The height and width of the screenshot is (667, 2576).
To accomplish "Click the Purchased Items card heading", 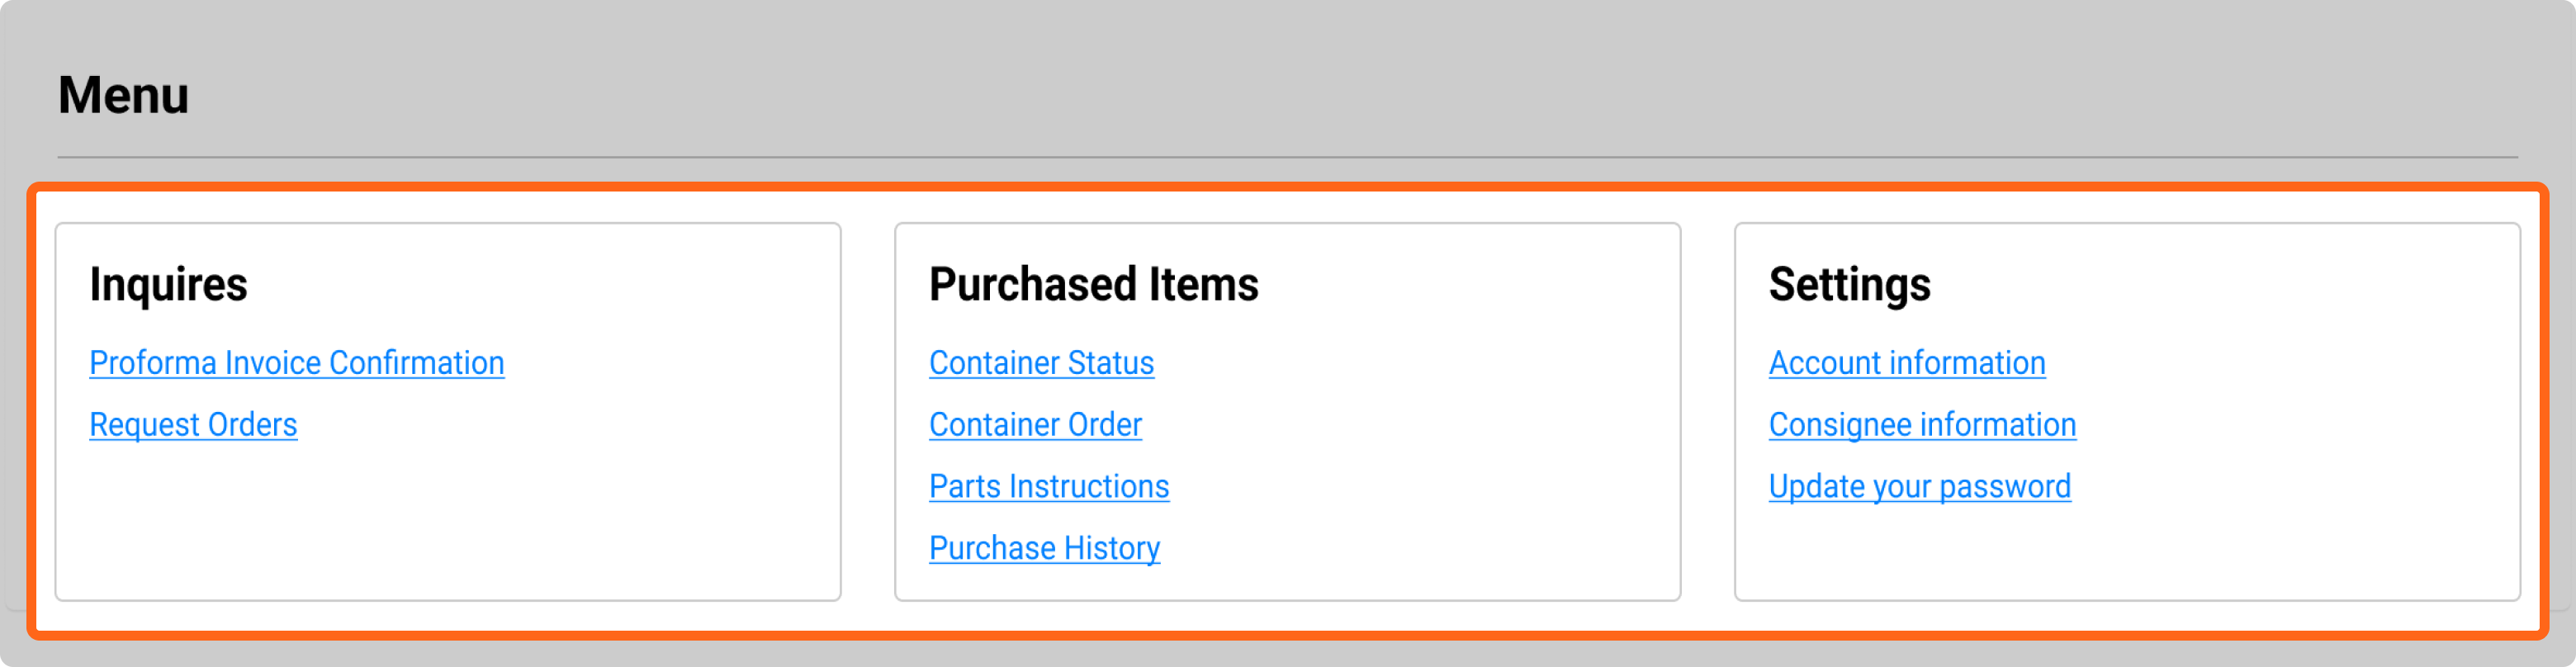I will tap(1093, 284).
